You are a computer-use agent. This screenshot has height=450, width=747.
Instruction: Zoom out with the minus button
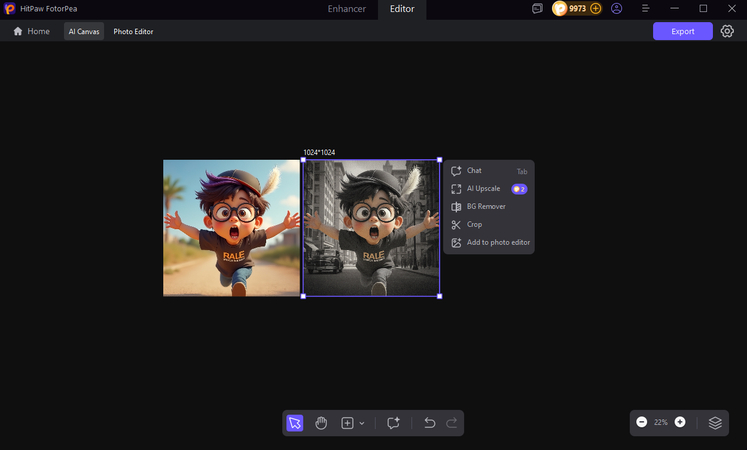(642, 422)
